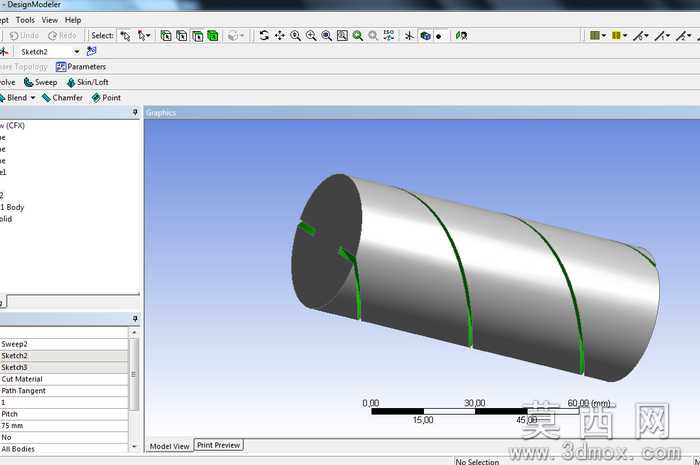Viewport: 700px width, 465px height.
Task: Click the details panel scrollbar thumb
Action: [134, 374]
